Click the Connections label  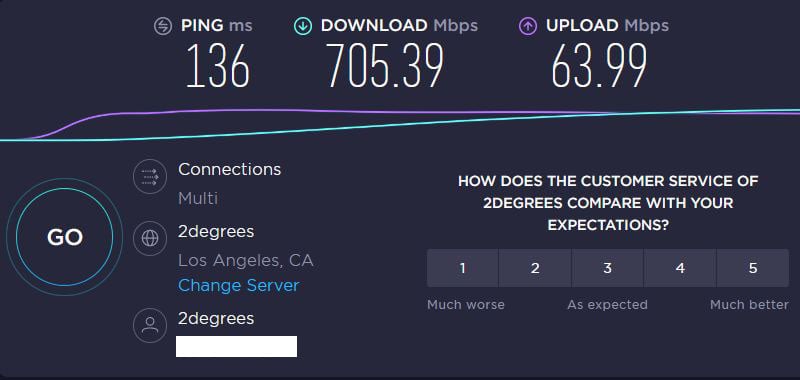point(230,169)
